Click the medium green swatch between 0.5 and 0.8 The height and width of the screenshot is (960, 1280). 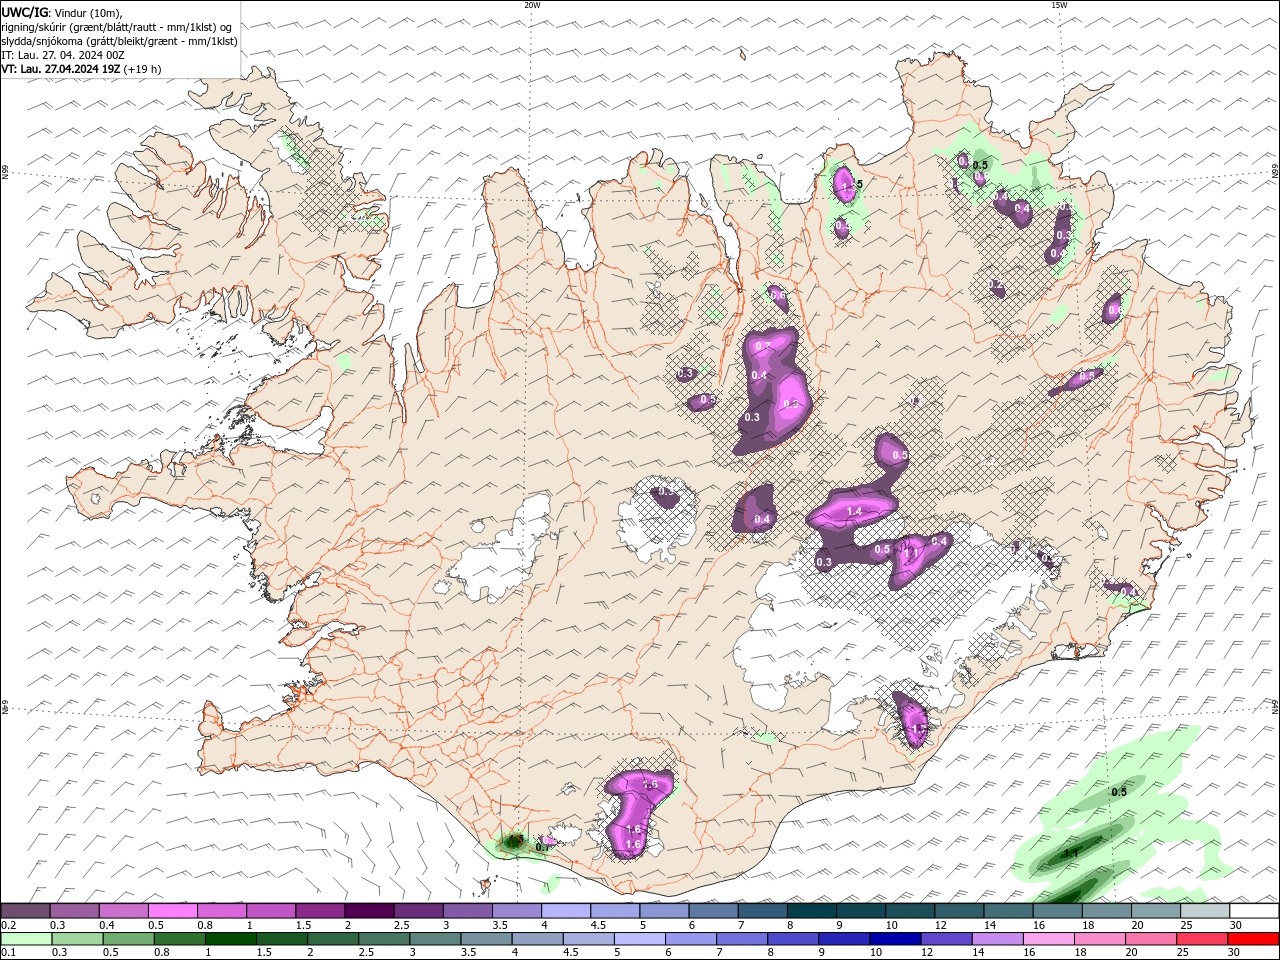pos(128,939)
